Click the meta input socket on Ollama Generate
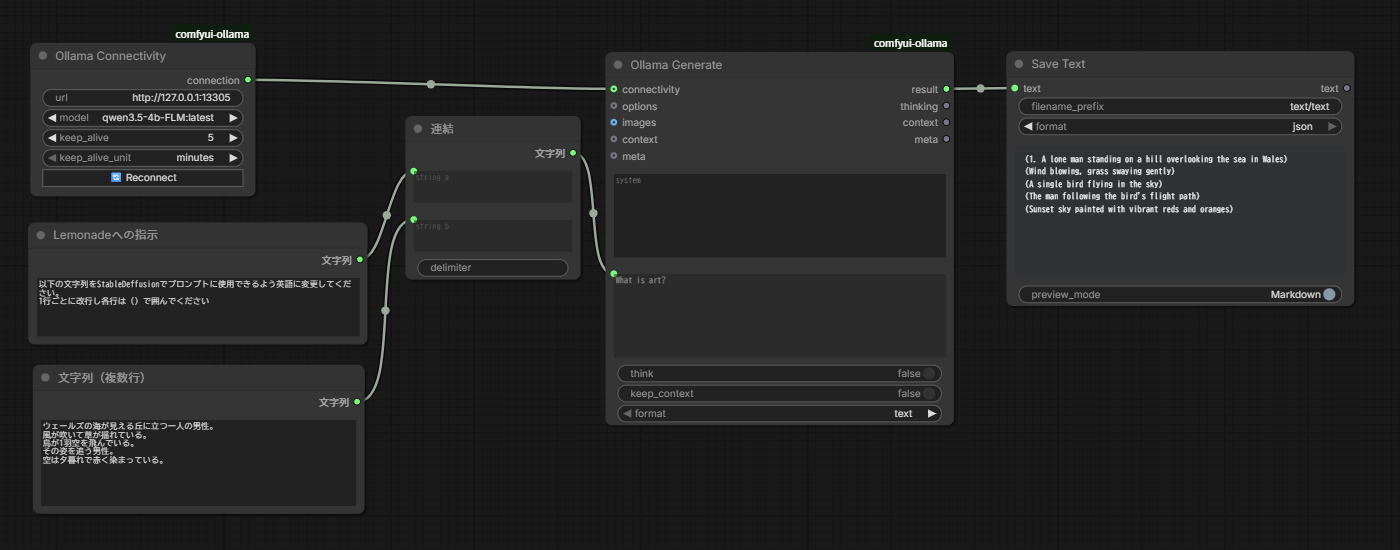The width and height of the screenshot is (1400, 550). [x=614, y=156]
